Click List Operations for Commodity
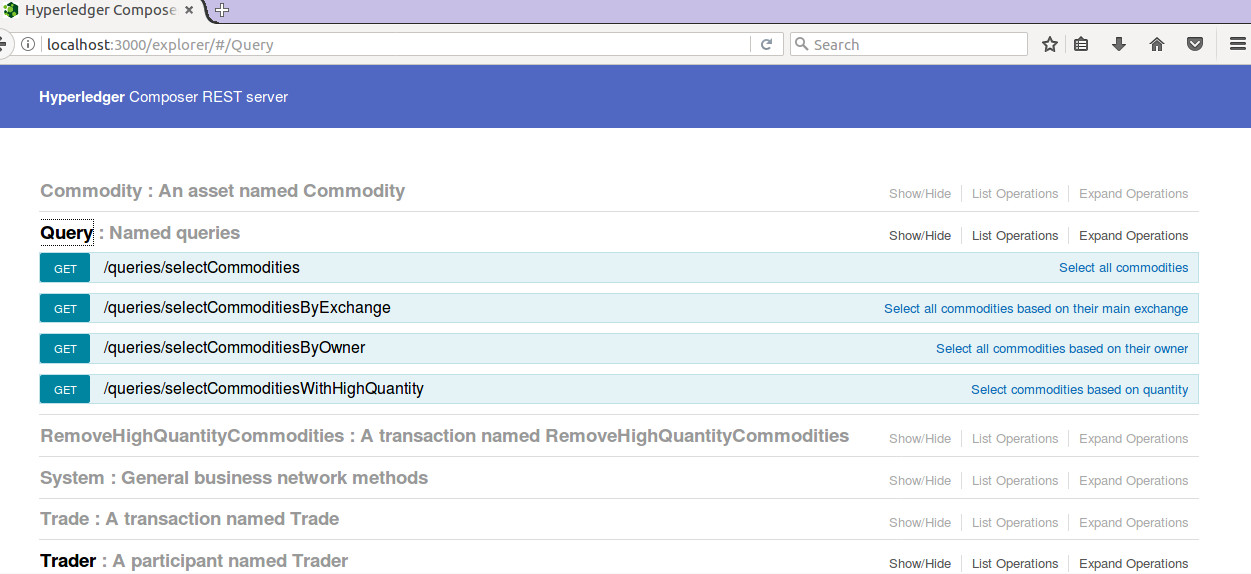This screenshot has height=574, width=1251. pyautogui.click(x=1015, y=194)
